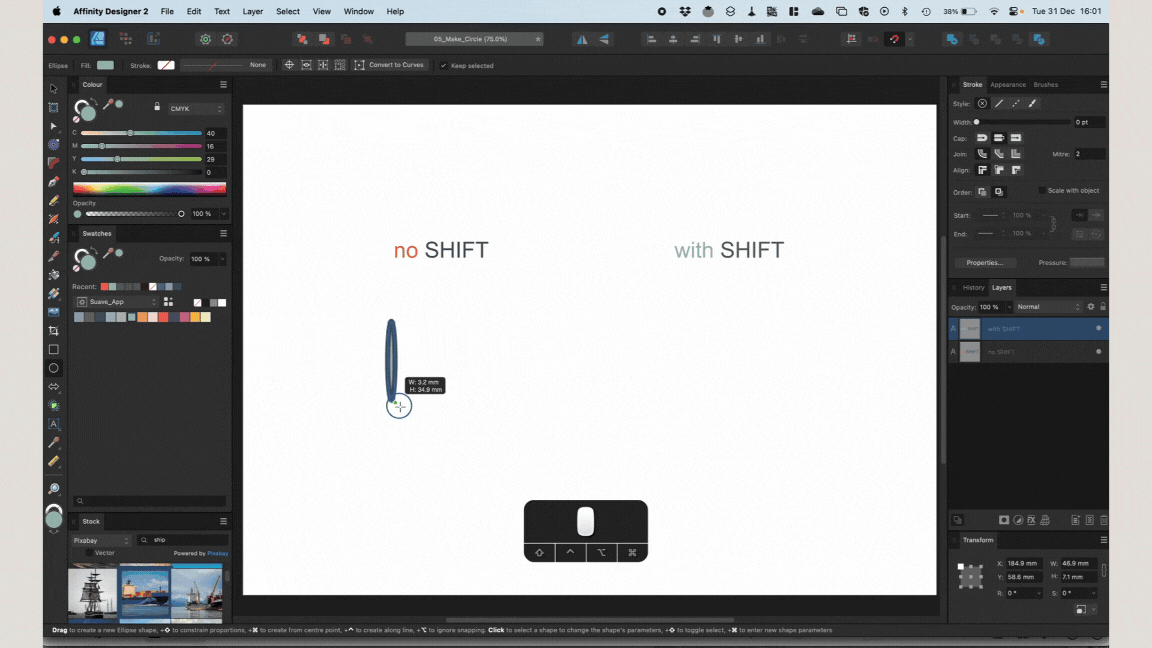
Task: Choose solid line stroke style
Action: click(999, 104)
